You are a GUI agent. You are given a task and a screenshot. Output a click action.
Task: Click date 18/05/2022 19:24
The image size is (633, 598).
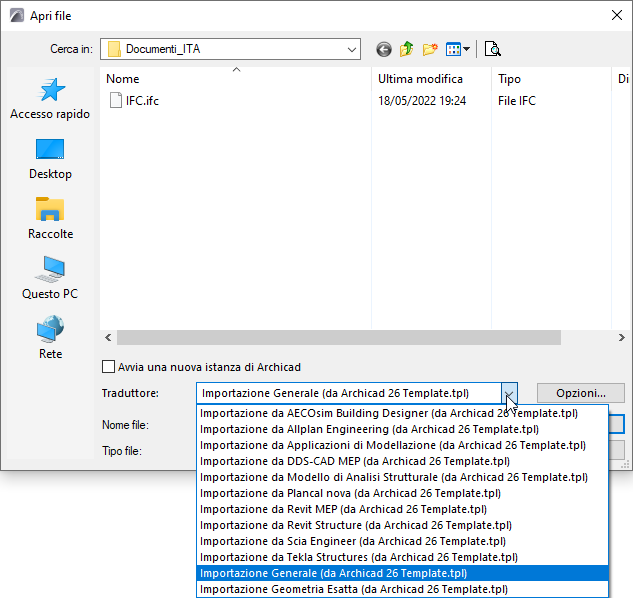422,101
